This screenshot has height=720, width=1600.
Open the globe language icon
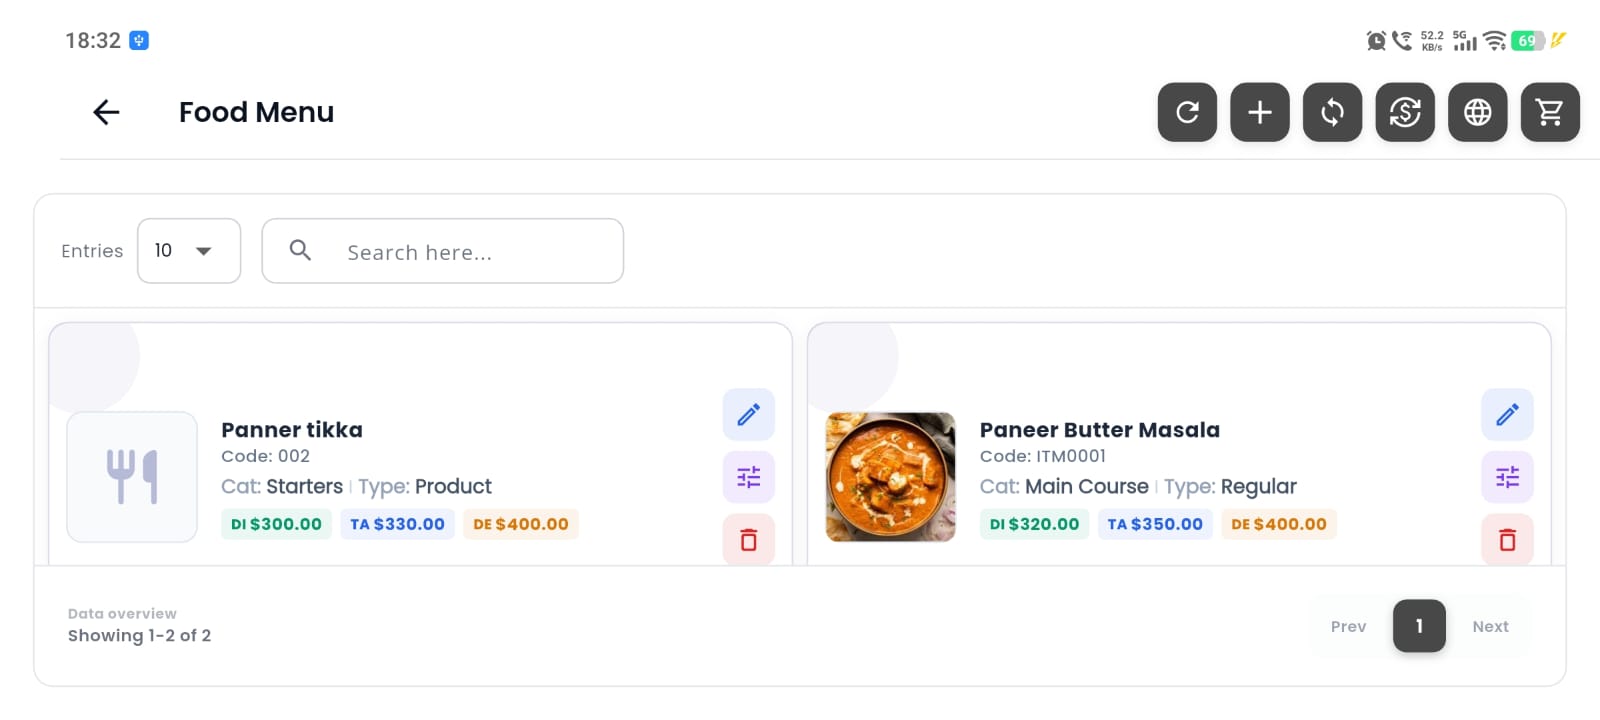click(1478, 112)
